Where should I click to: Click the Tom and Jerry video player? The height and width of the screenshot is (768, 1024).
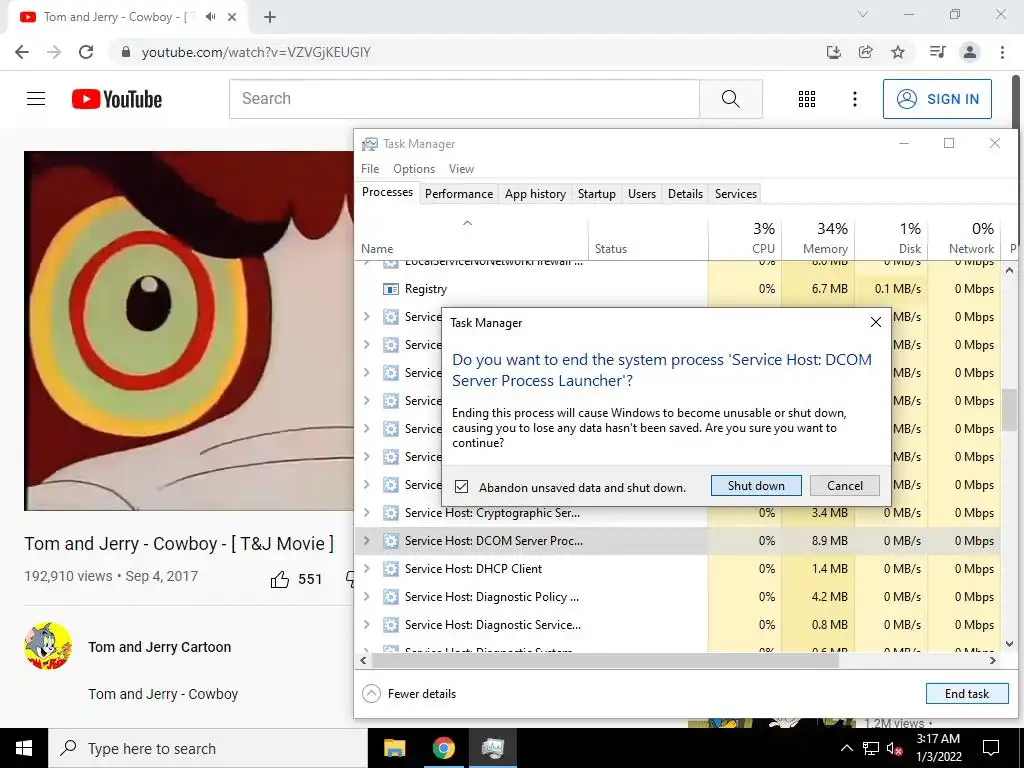(189, 330)
